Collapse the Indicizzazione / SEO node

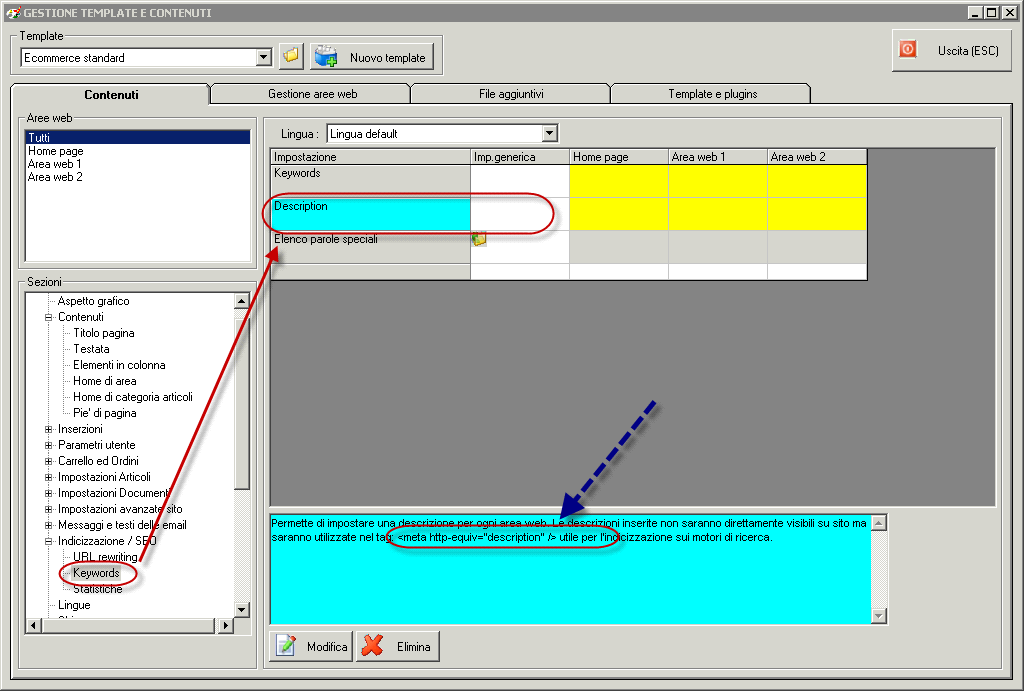(48, 541)
